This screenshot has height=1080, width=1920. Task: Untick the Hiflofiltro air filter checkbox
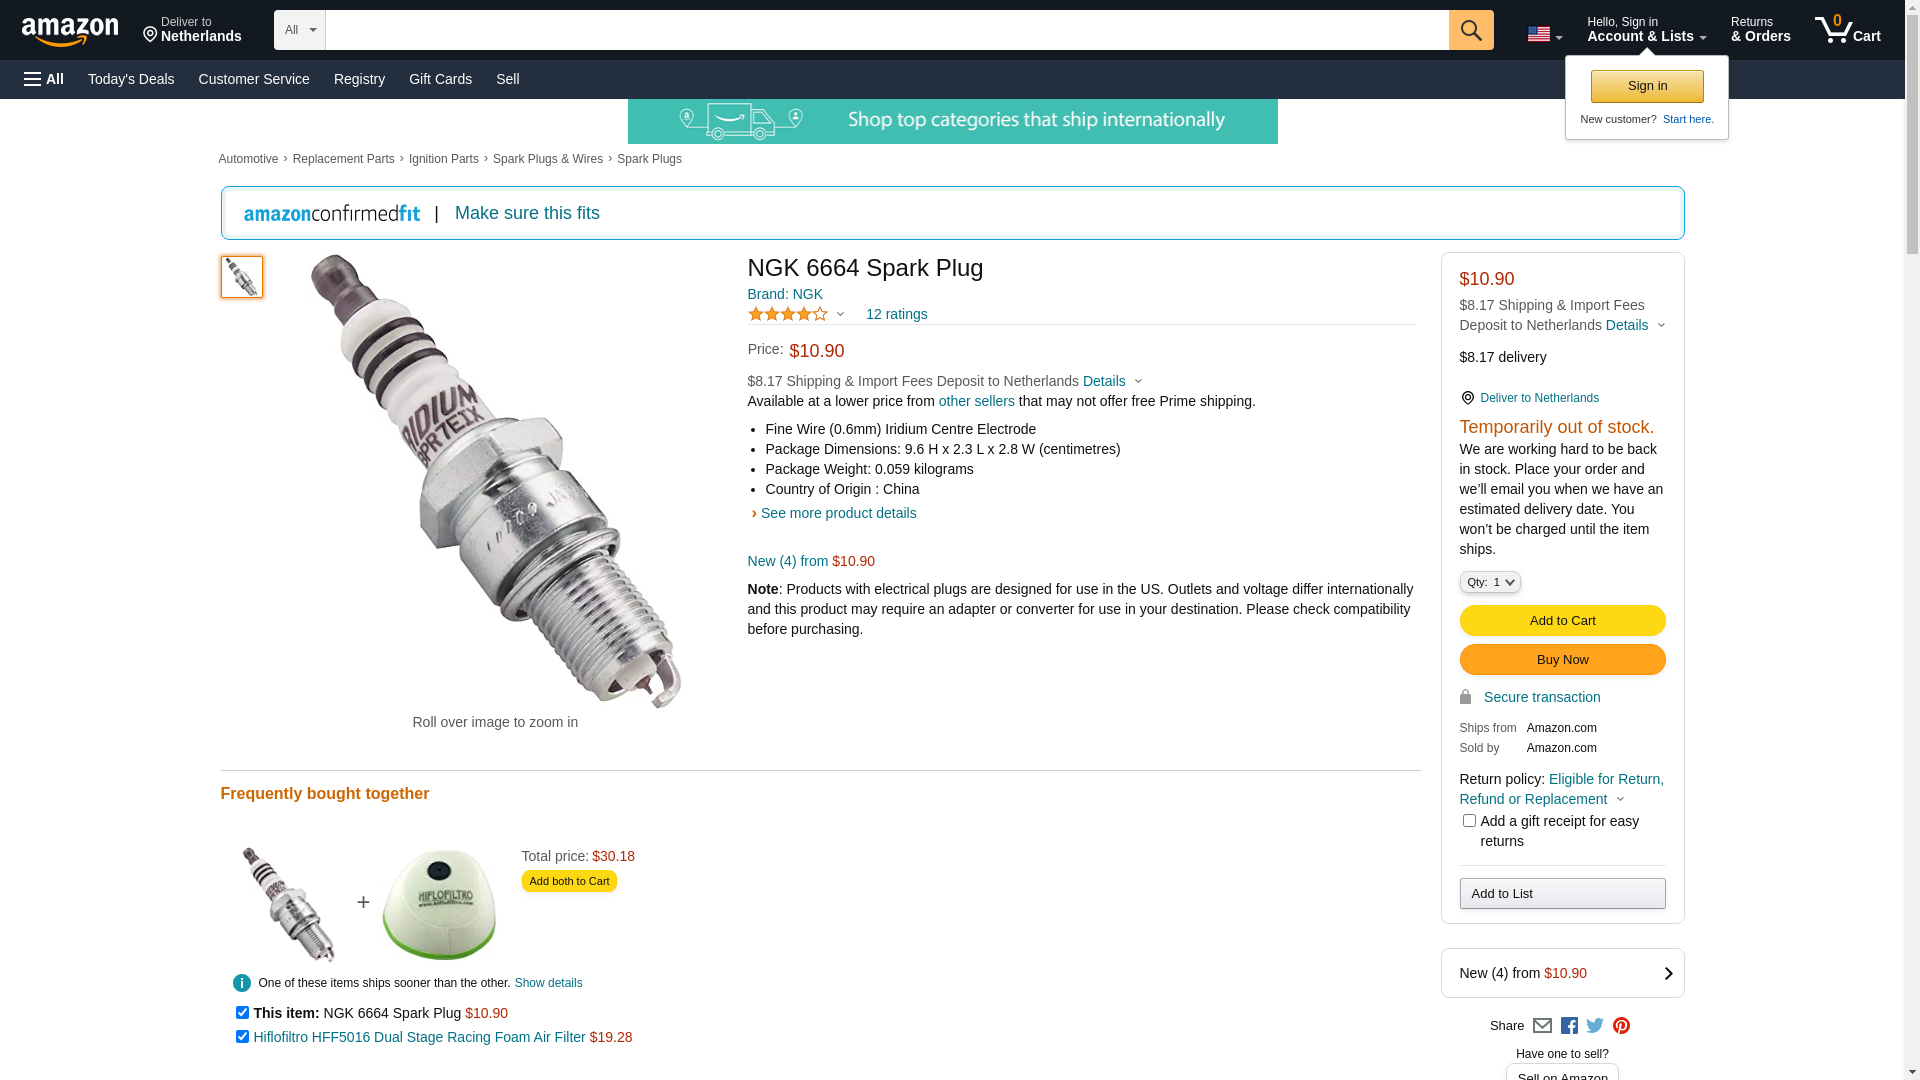(242, 1037)
